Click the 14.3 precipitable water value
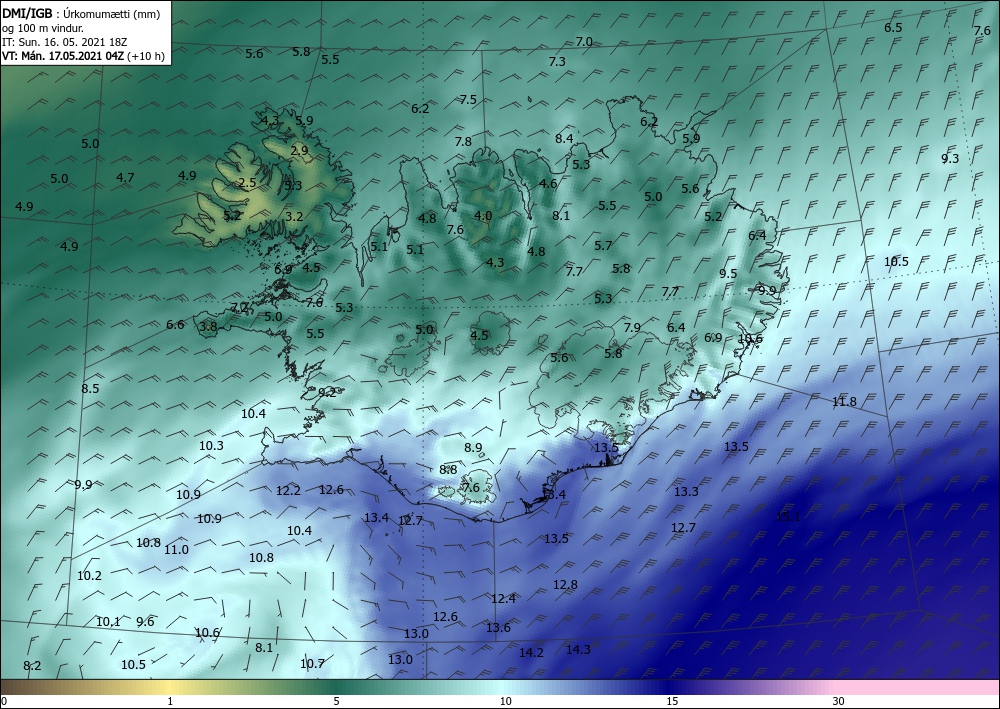Viewport: 1000px width, 709px height. (578, 650)
